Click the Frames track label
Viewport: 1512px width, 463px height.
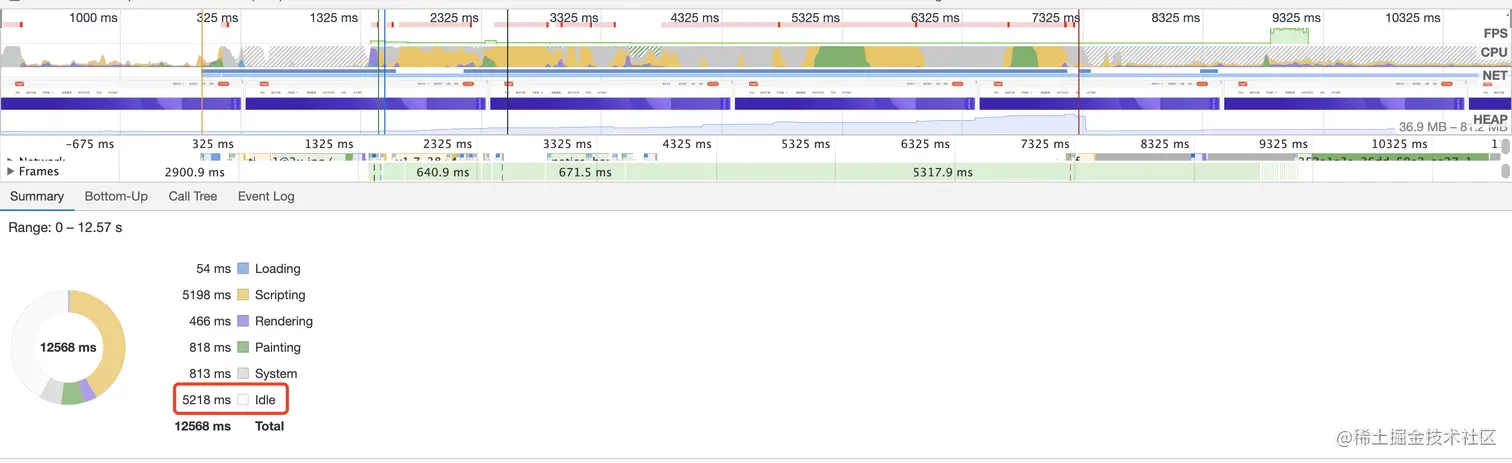click(39, 172)
